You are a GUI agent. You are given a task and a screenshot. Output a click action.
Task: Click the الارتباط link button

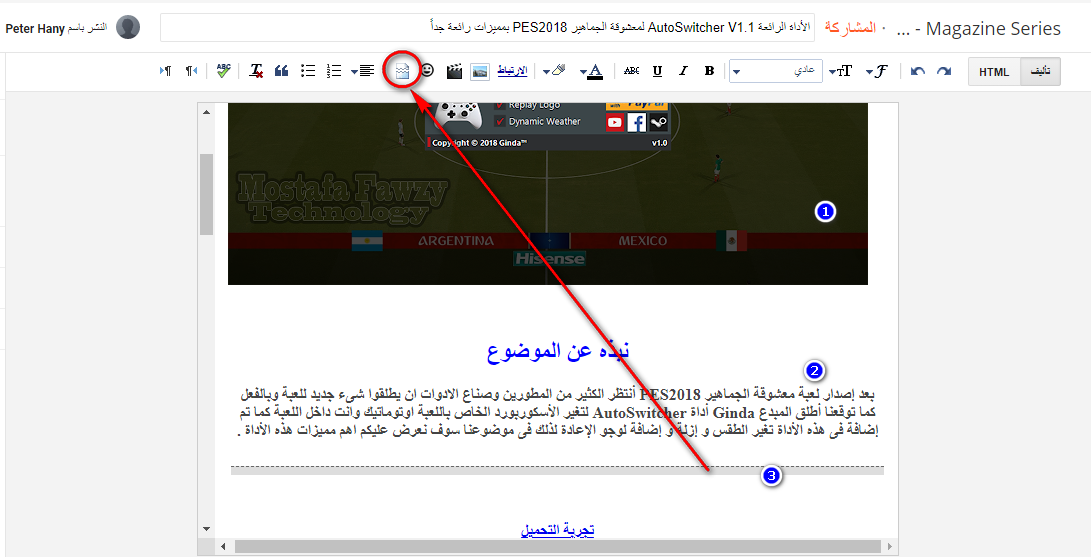click(513, 71)
